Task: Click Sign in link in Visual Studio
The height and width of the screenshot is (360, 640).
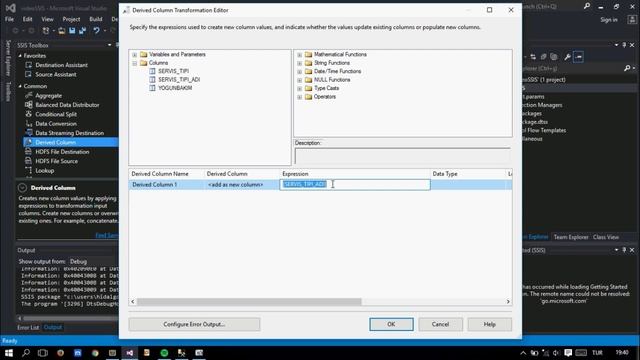Action: 609,20
